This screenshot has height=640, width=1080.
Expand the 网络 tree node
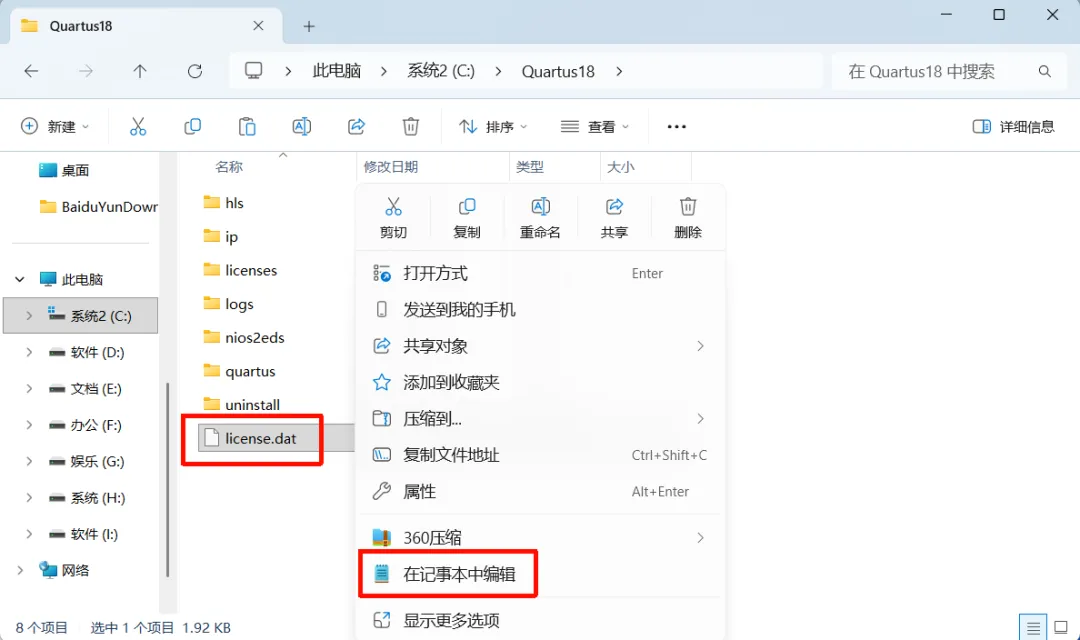point(20,570)
